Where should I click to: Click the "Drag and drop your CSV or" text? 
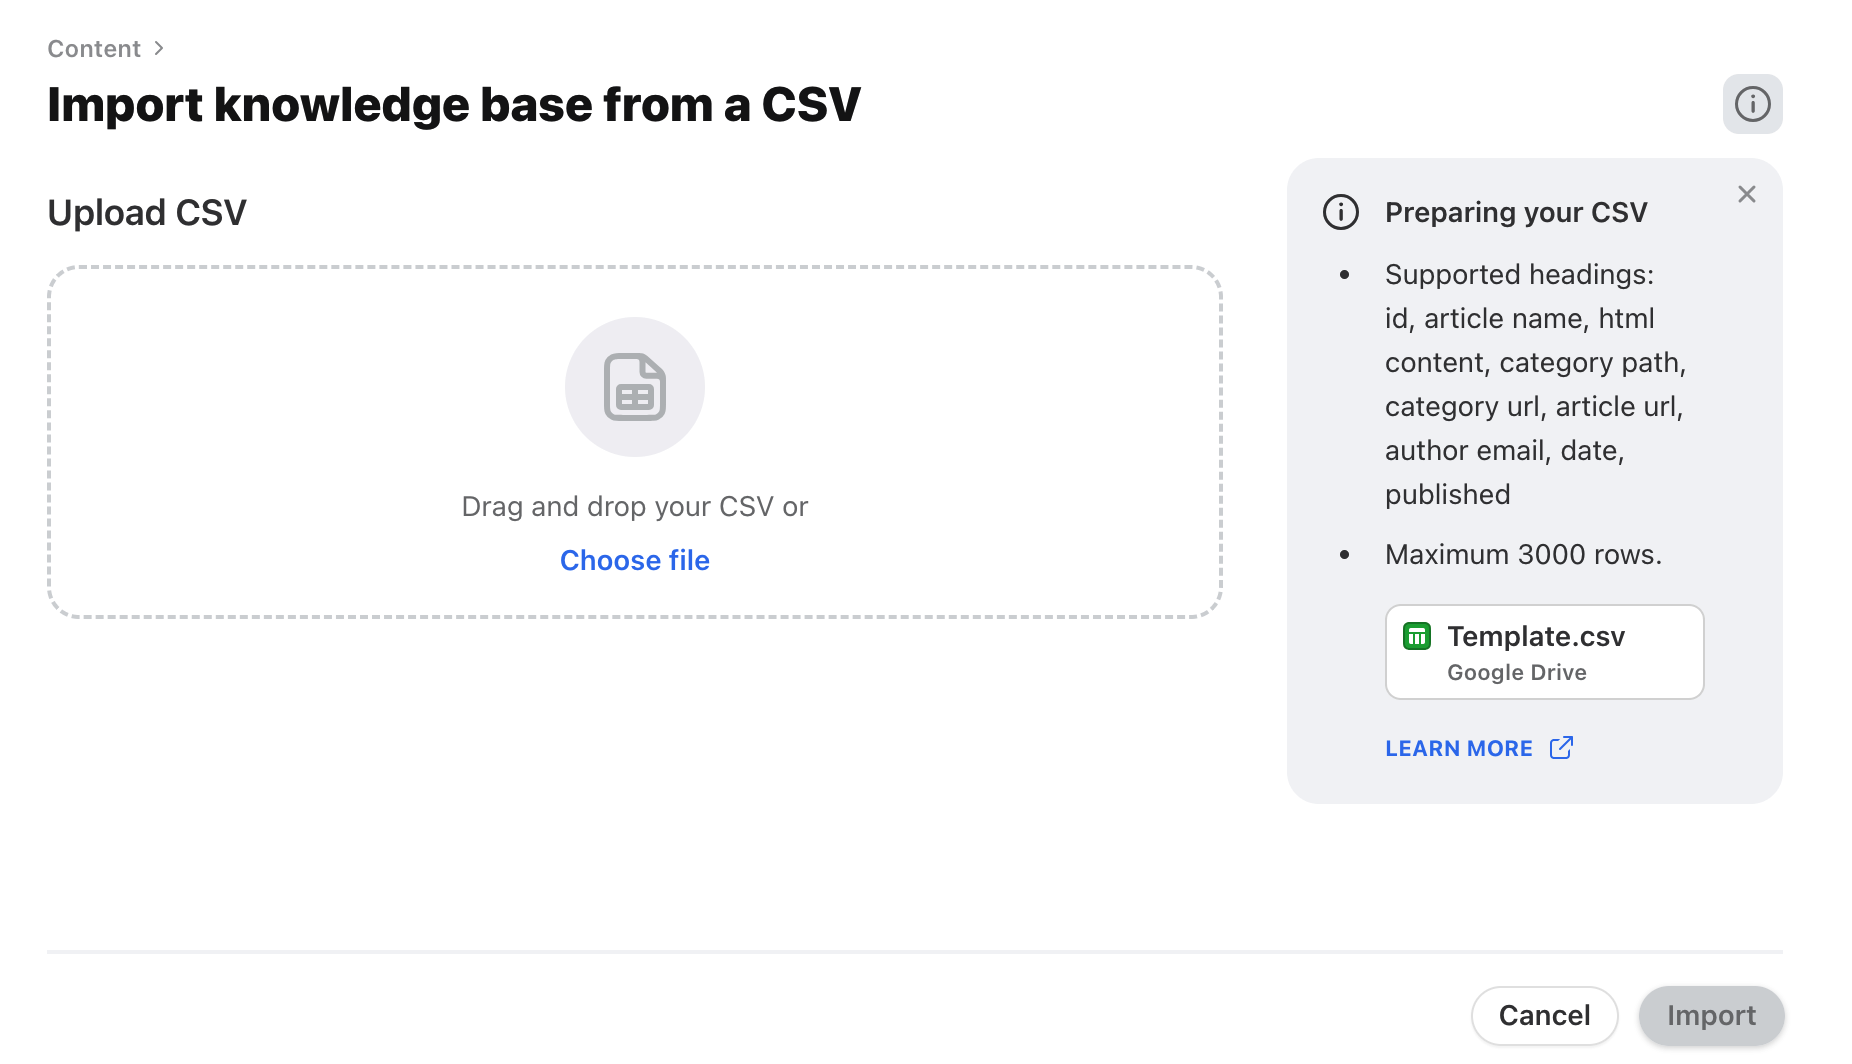click(x=634, y=506)
